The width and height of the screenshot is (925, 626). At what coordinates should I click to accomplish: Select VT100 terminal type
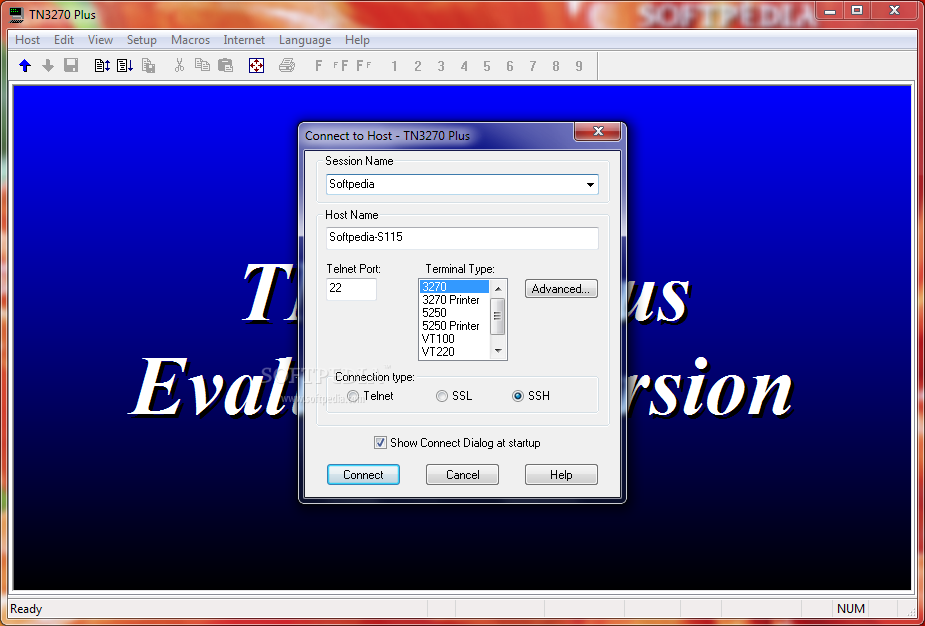click(454, 339)
